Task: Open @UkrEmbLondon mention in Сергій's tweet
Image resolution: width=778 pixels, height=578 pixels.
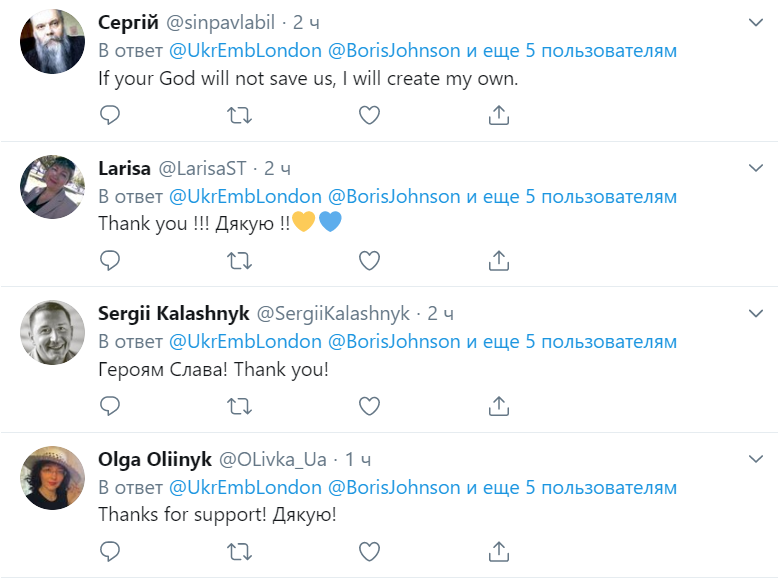Action: [x=245, y=51]
